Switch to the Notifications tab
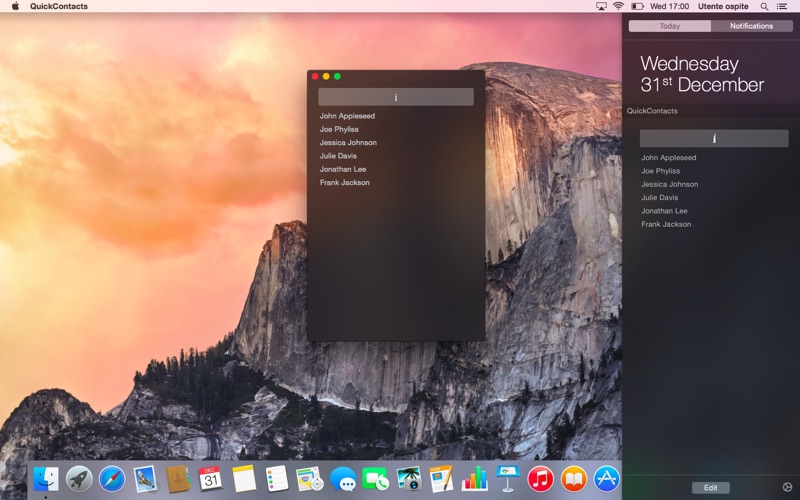Screen dimensions: 800x500 pos(752,26)
